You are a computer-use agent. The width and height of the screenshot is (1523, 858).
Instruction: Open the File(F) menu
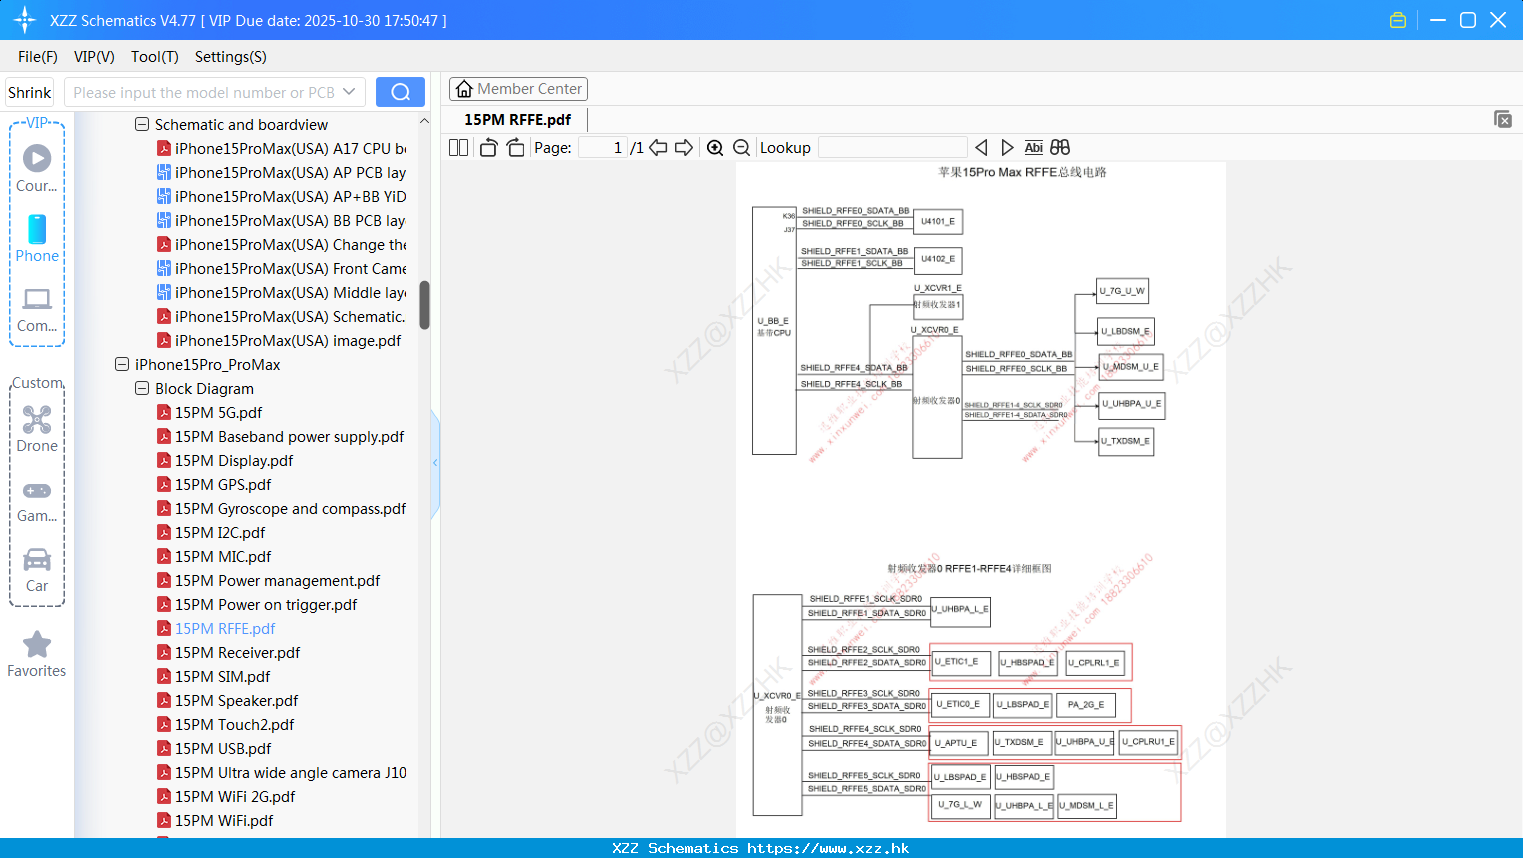pyautogui.click(x=38, y=57)
